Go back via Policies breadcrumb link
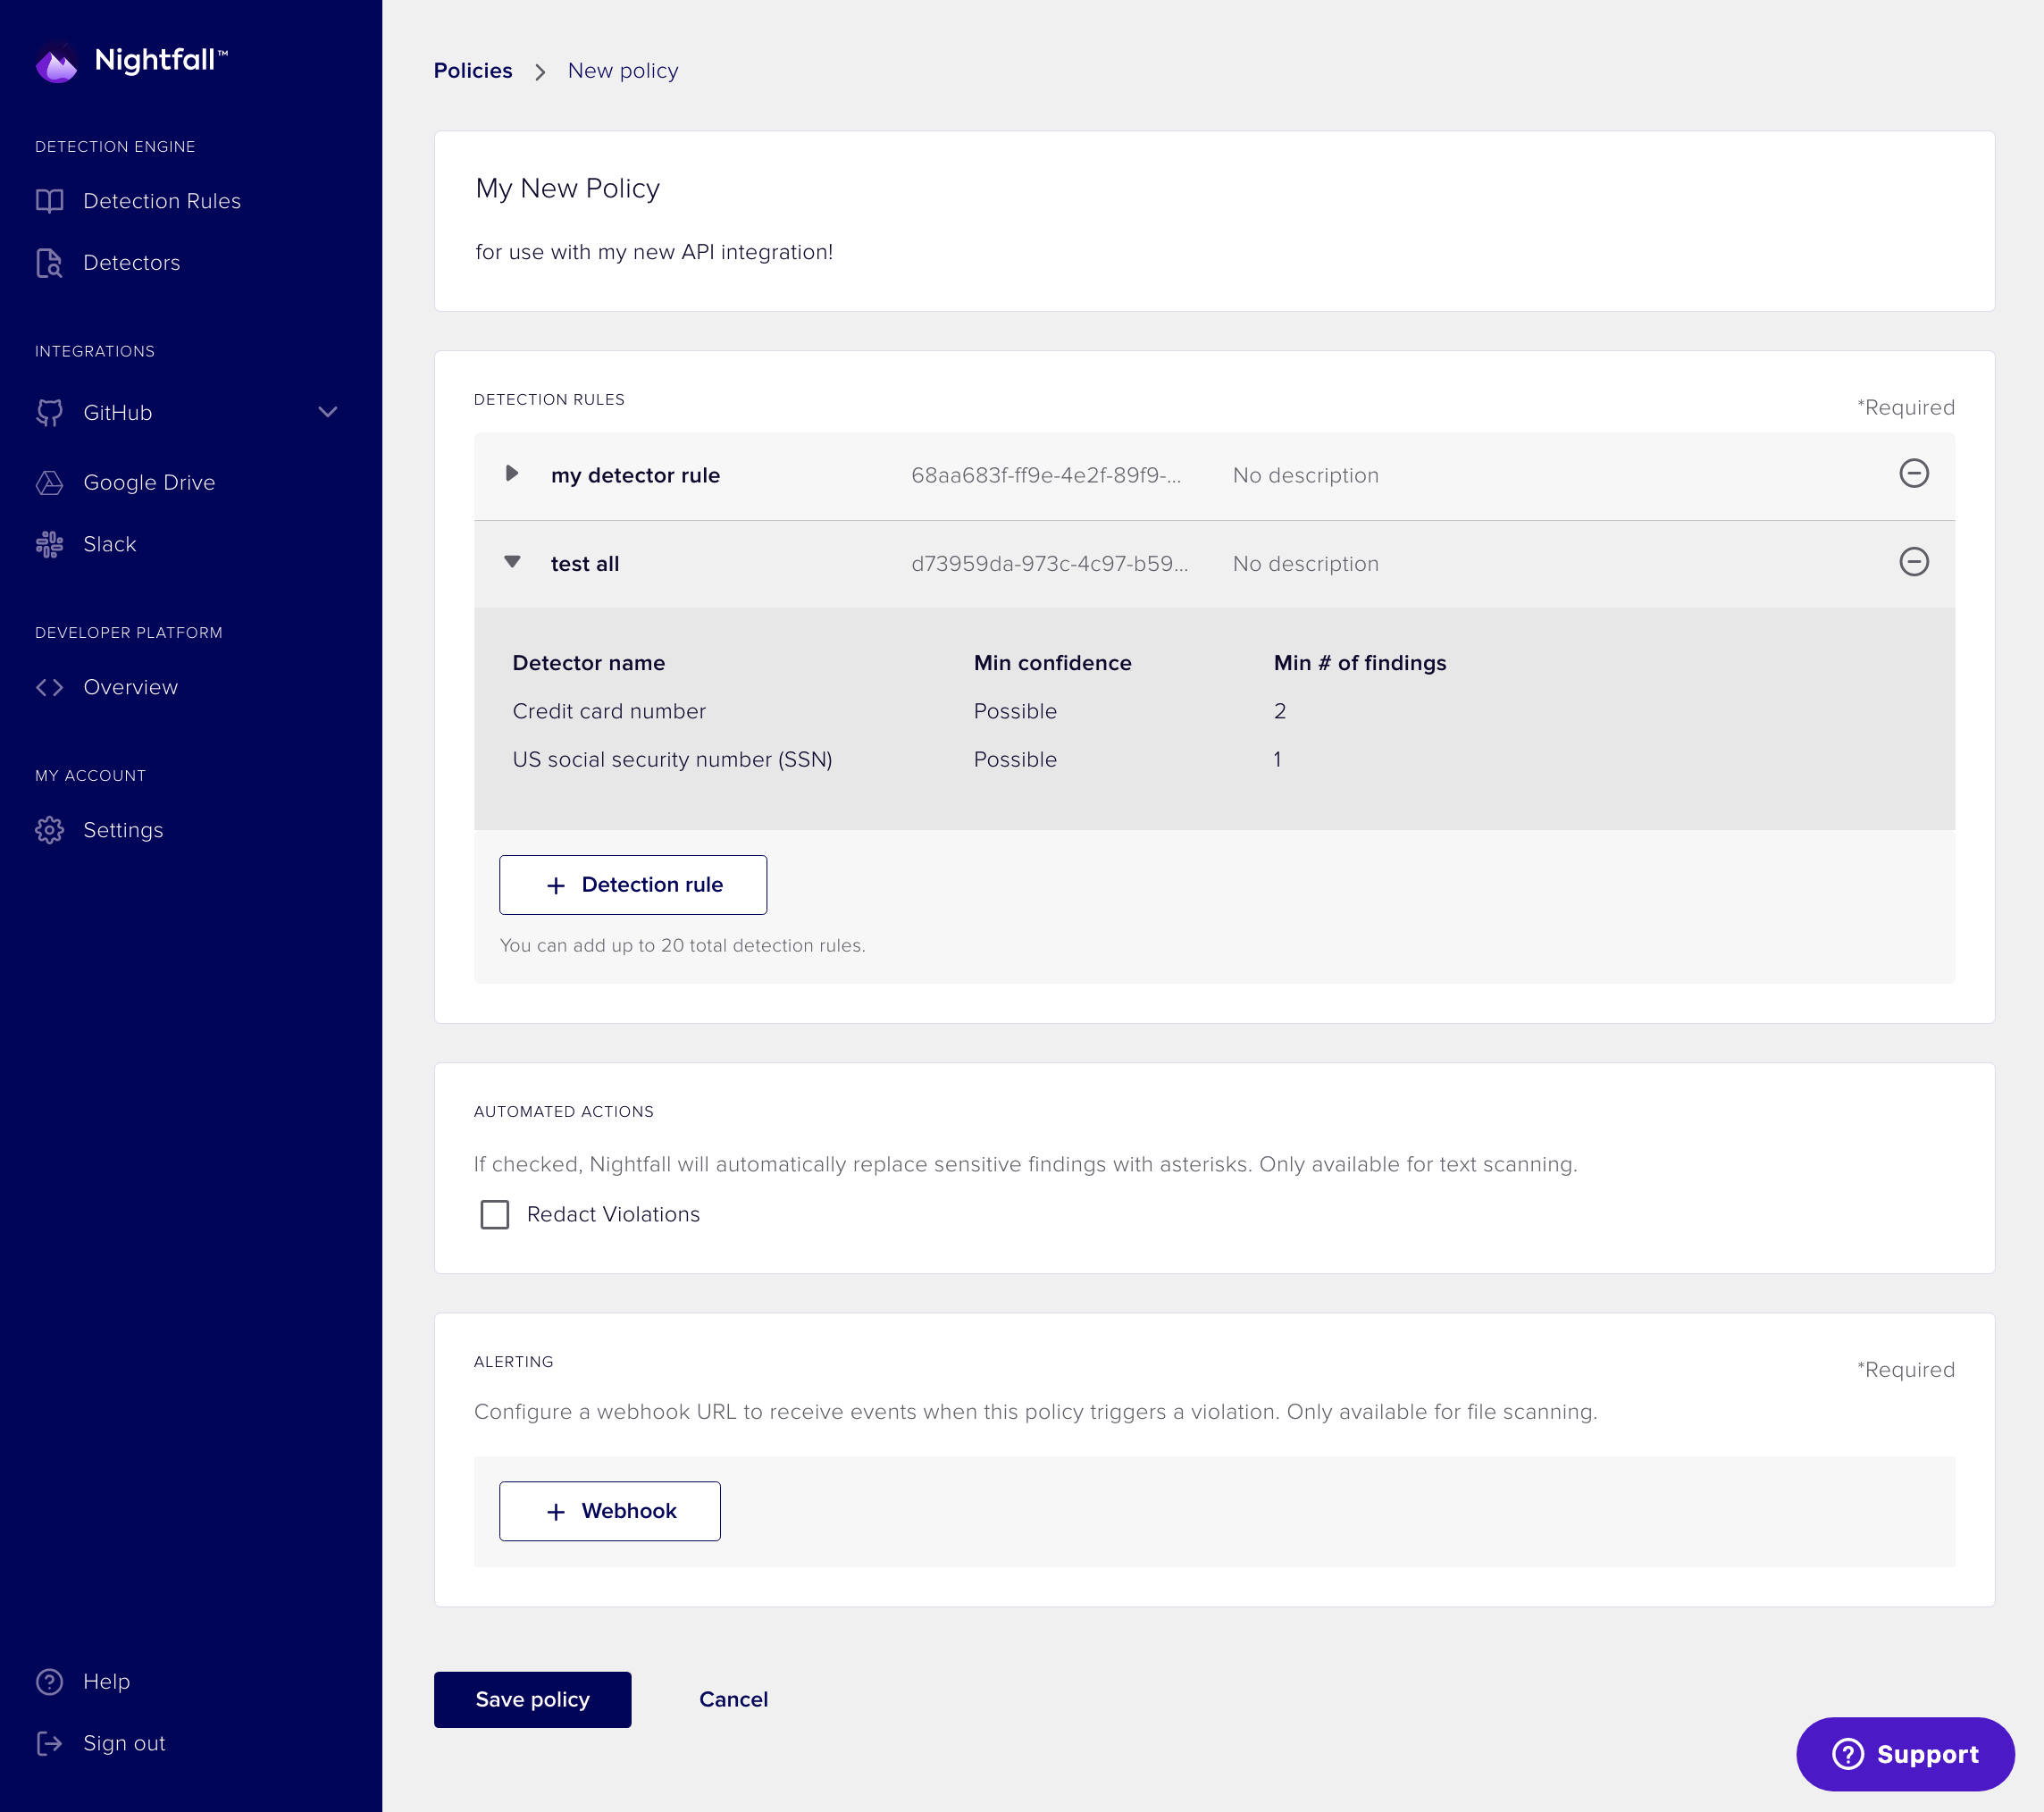 click(473, 71)
